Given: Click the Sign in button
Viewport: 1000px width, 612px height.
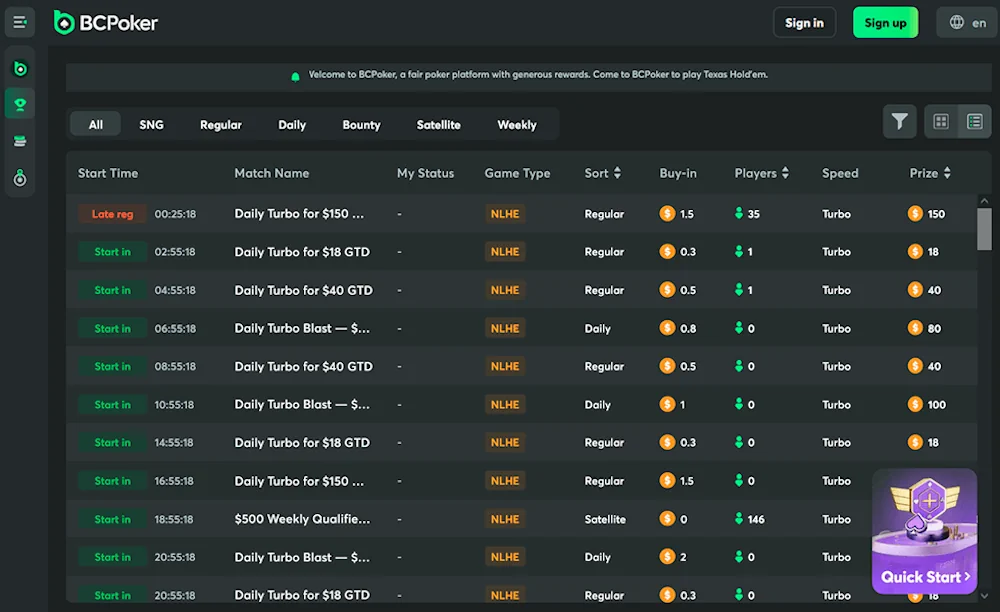Looking at the screenshot, I should pyautogui.click(x=804, y=21).
